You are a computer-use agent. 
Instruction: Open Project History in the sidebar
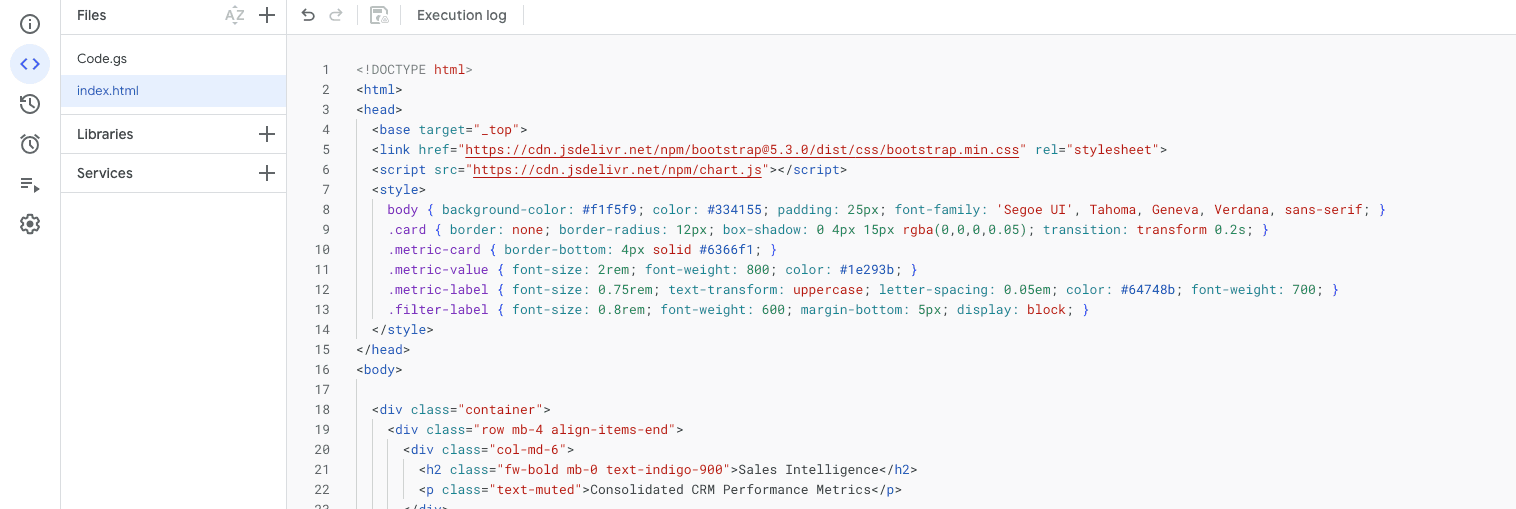(30, 104)
